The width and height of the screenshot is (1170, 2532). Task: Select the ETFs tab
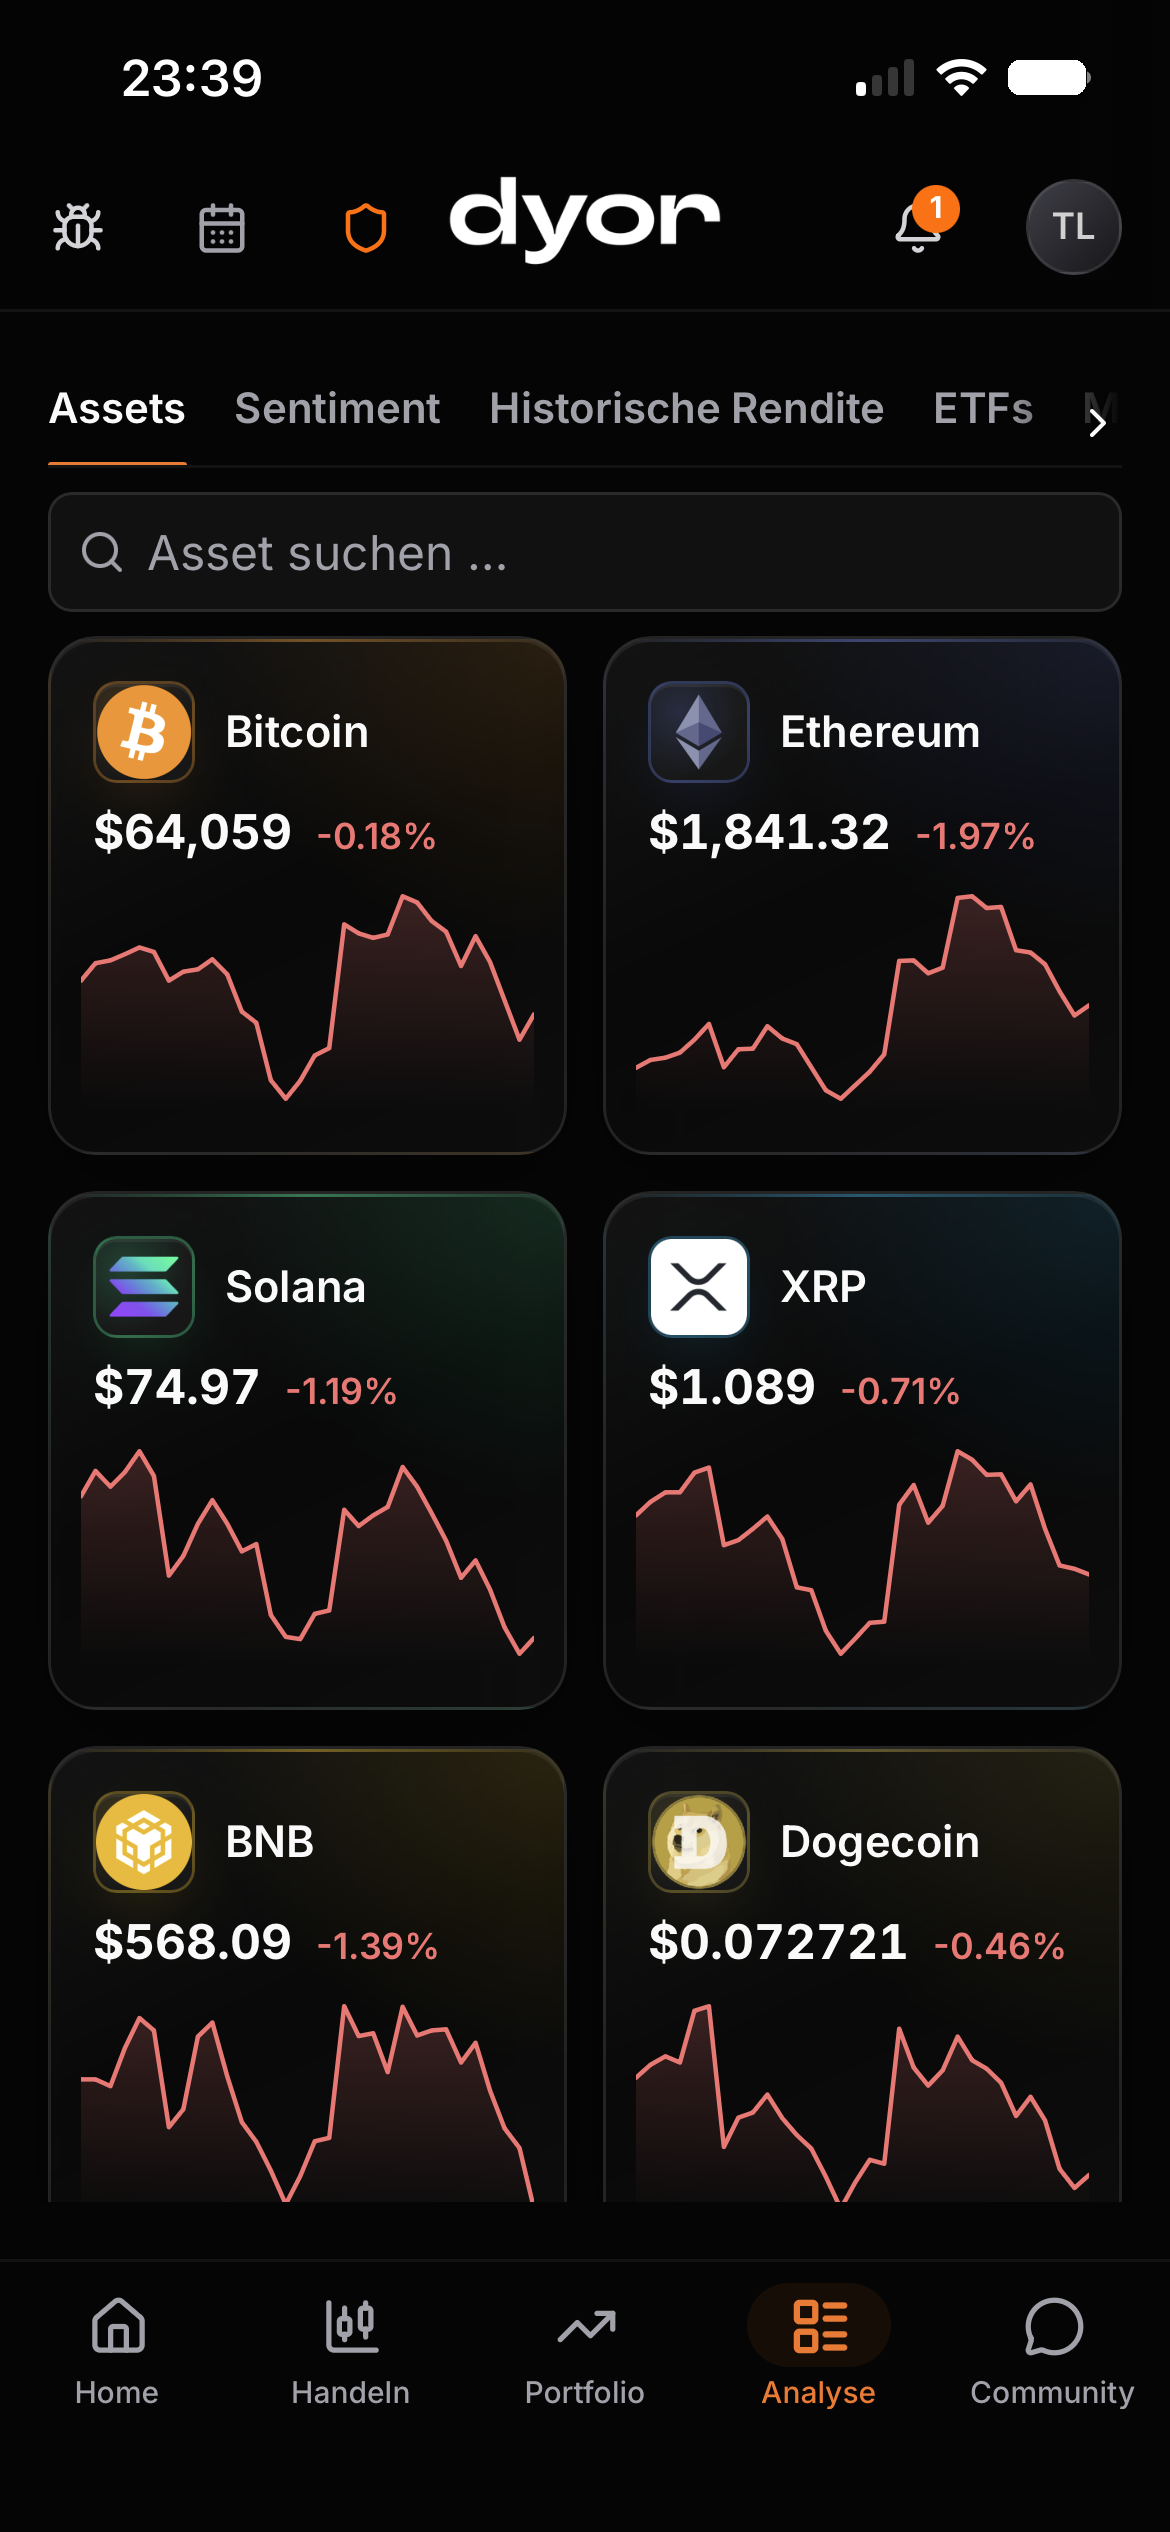click(983, 409)
